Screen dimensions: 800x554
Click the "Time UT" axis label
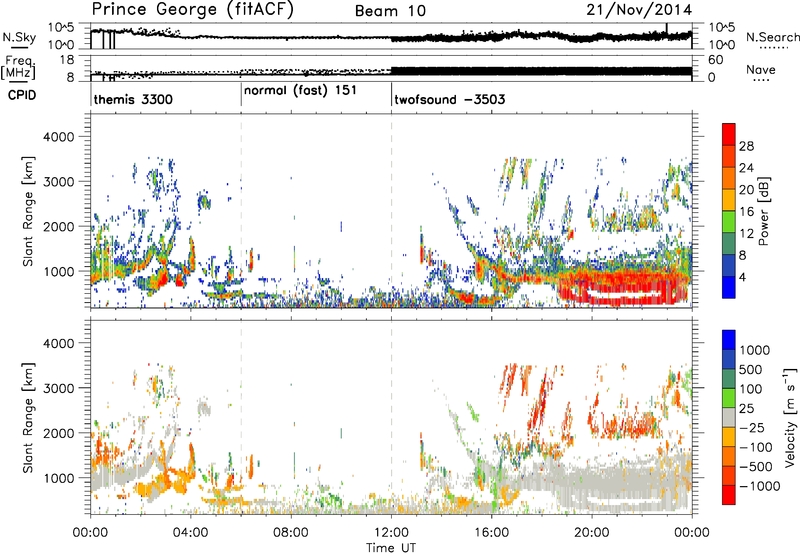(391, 548)
